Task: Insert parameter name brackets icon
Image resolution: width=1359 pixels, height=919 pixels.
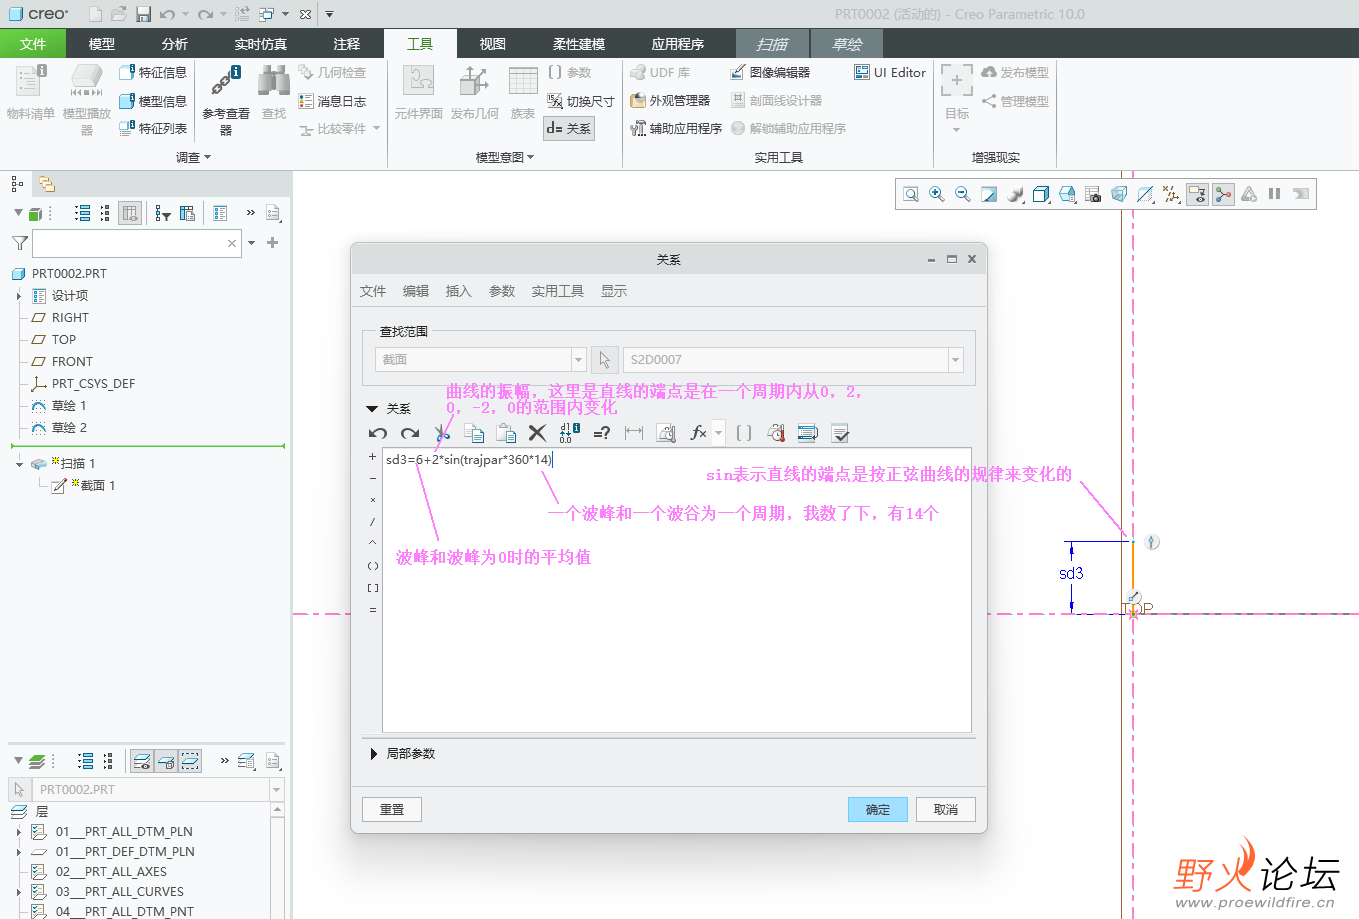Action: pyautogui.click(x=744, y=433)
